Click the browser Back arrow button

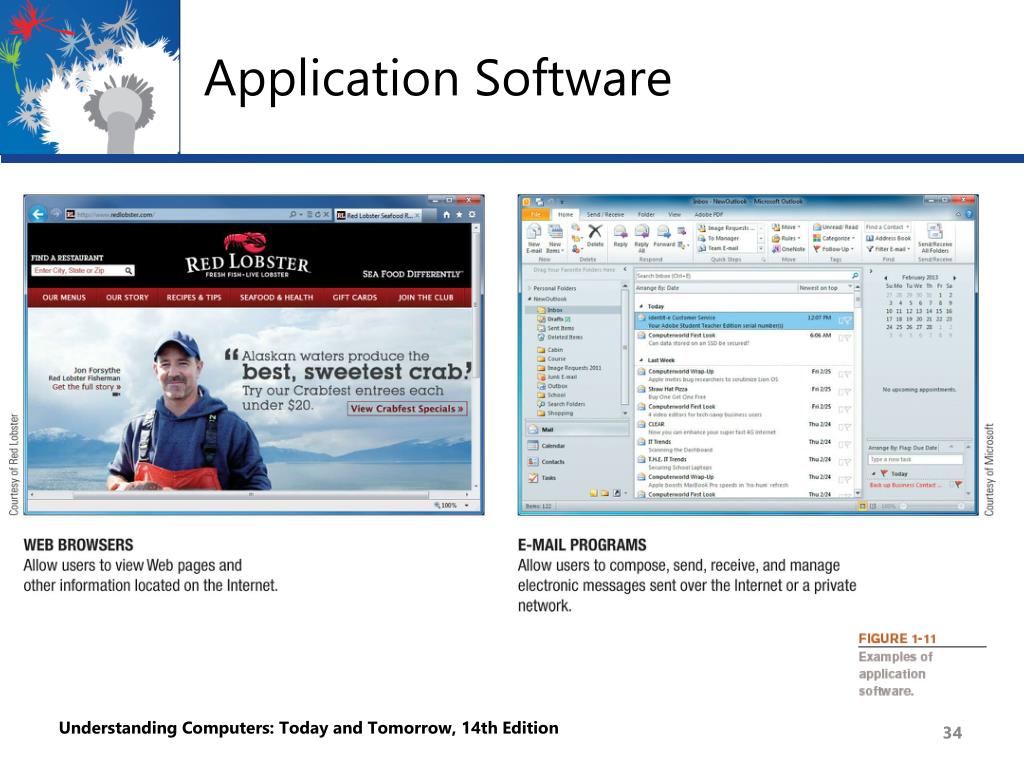coord(38,214)
